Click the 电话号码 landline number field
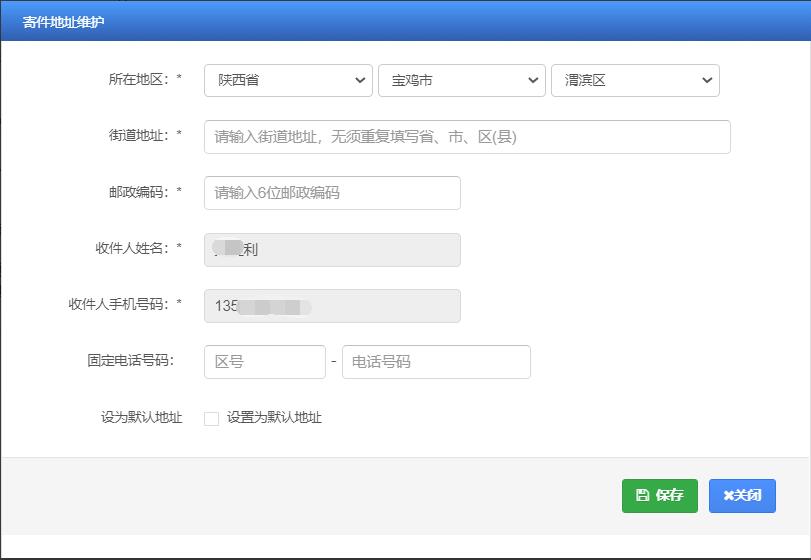Screen dimensions: 811x560 (436, 362)
